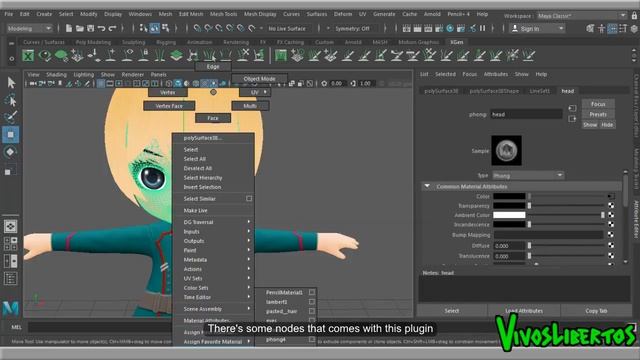Switch to the Poly Modeling shelf tab
Screen dimensions: 640x360
pyautogui.click(x=93, y=42)
